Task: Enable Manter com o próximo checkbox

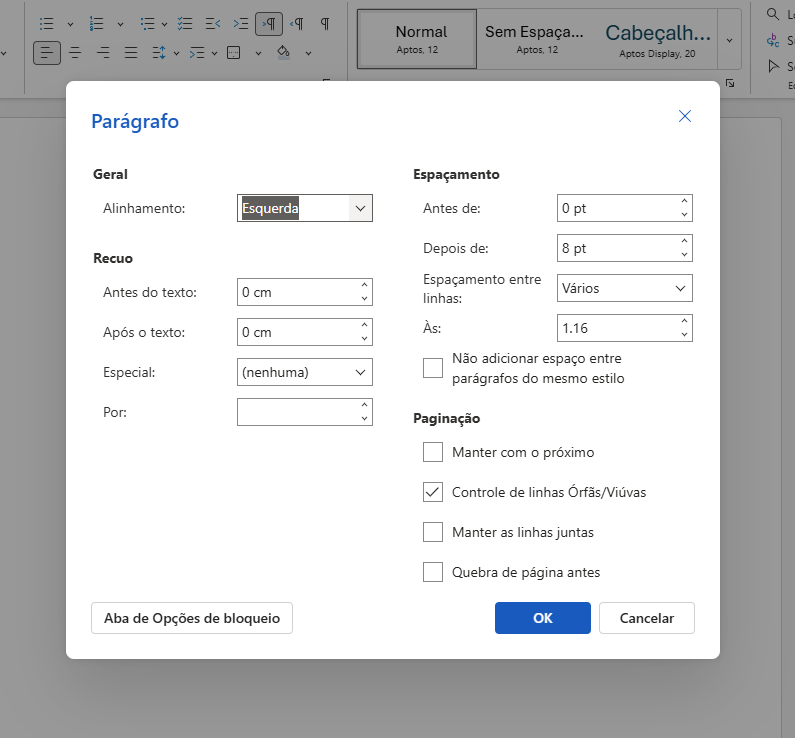Action: pos(433,452)
